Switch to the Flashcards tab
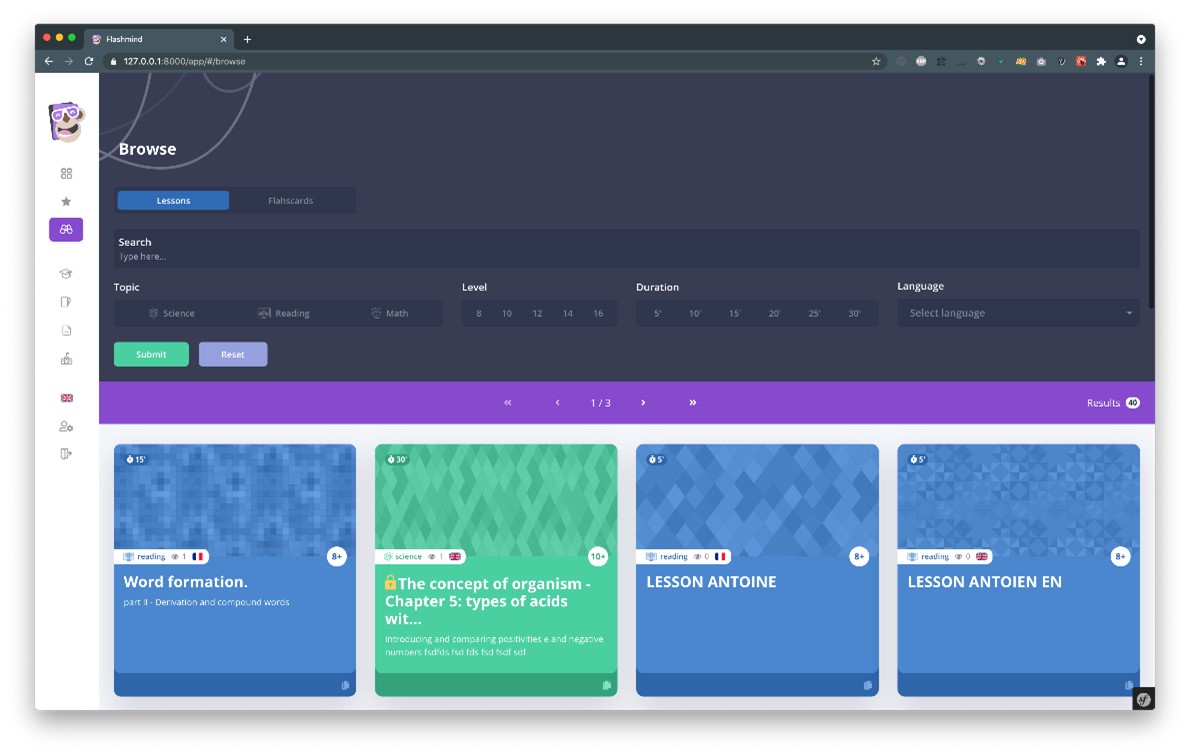The image size is (1190, 756). click(x=291, y=200)
